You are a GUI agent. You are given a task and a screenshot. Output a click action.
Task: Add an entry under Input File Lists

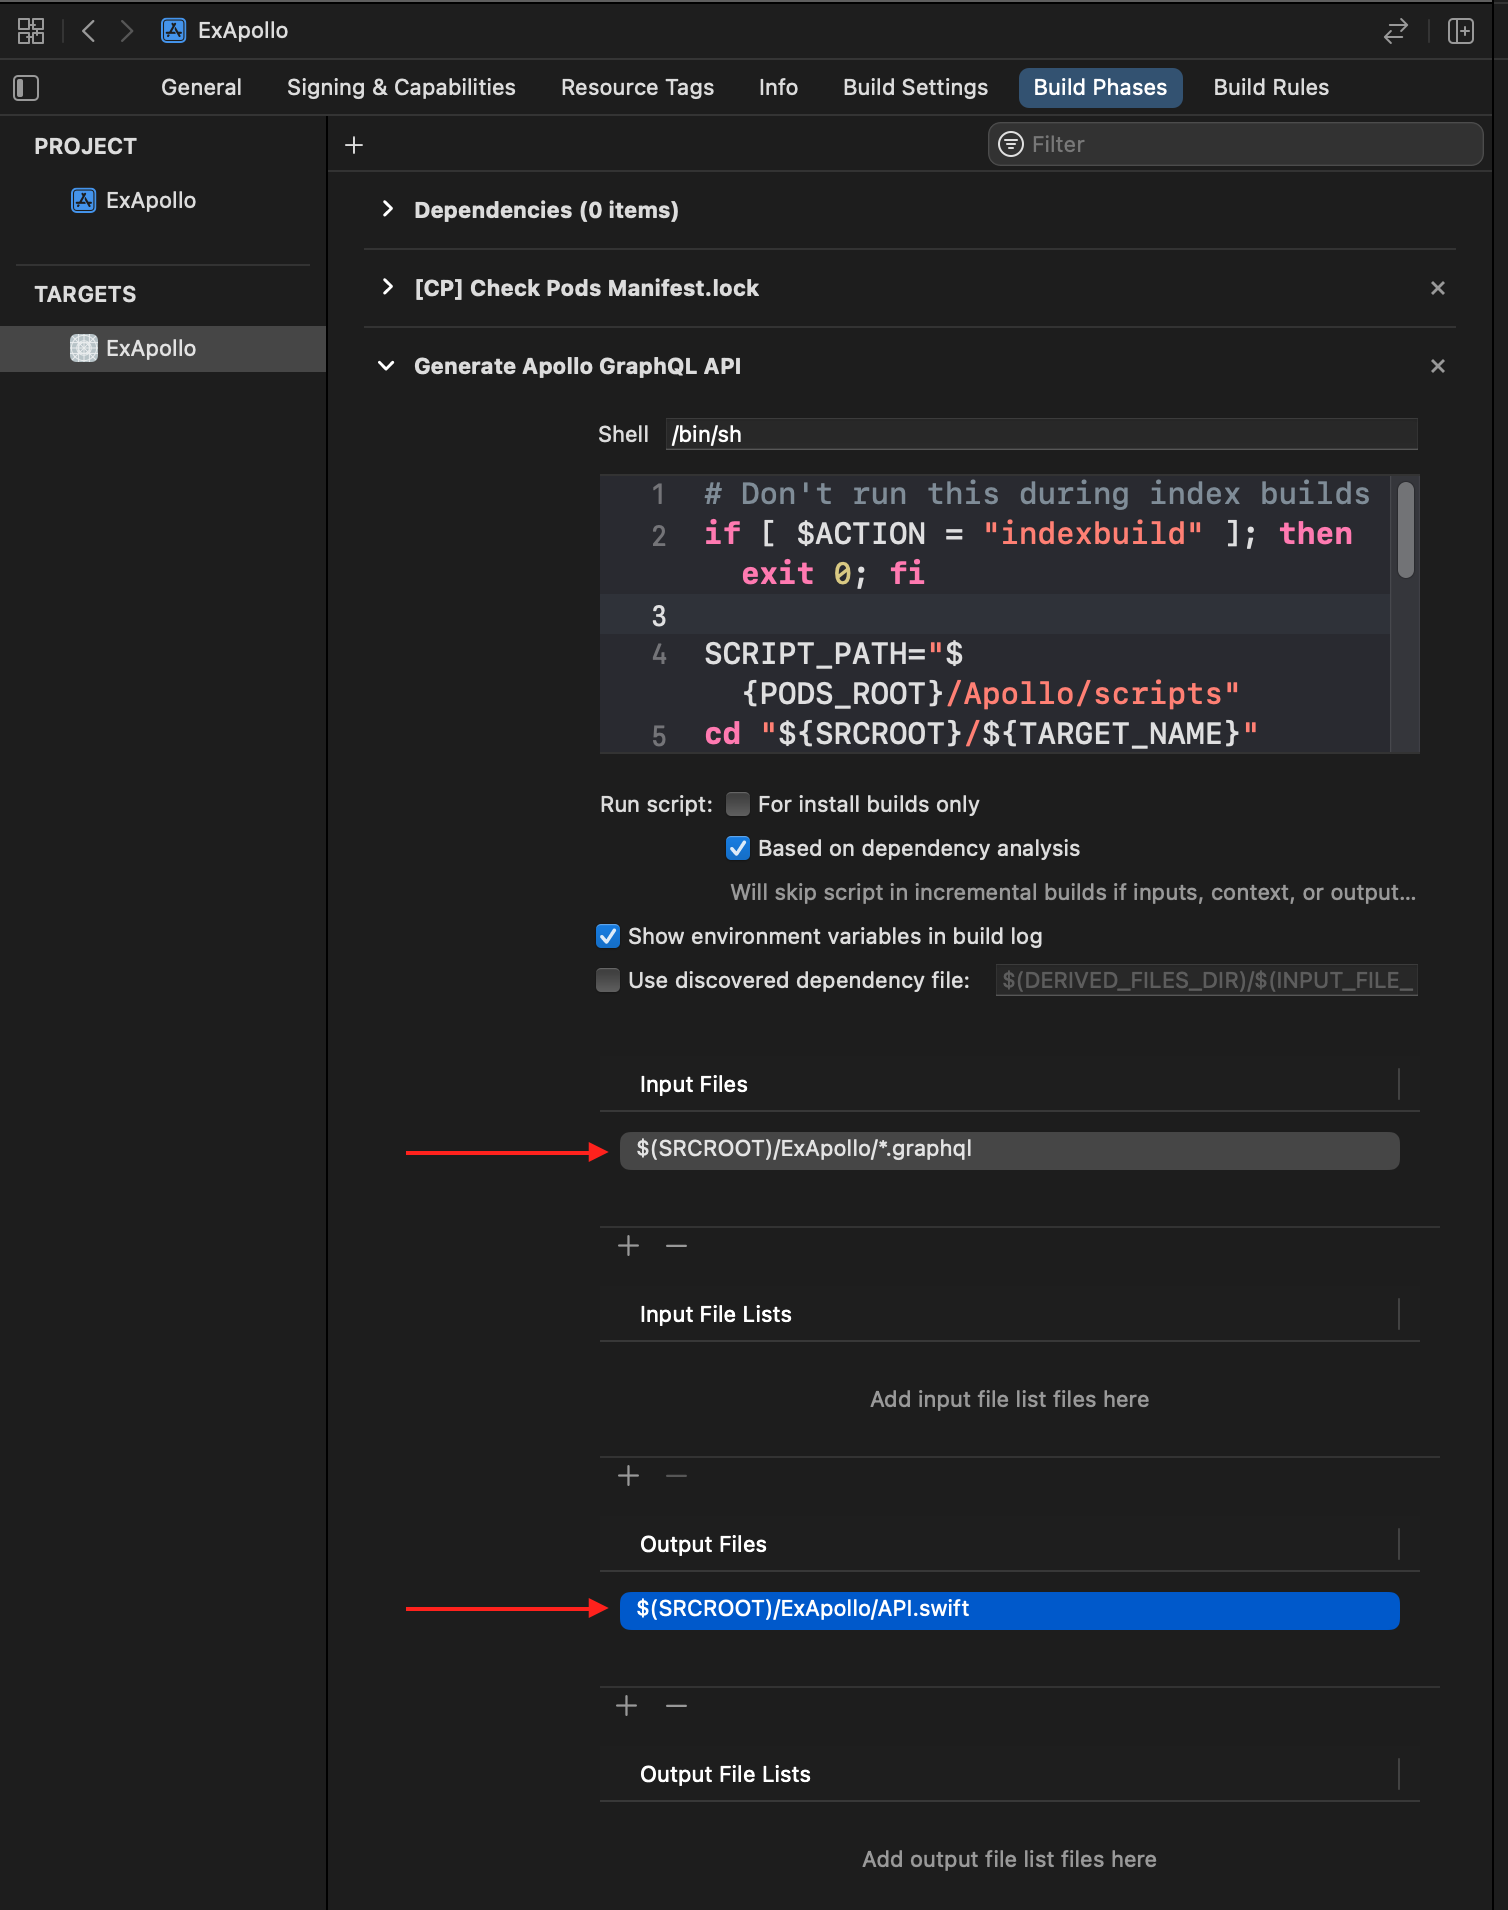coord(628,1476)
